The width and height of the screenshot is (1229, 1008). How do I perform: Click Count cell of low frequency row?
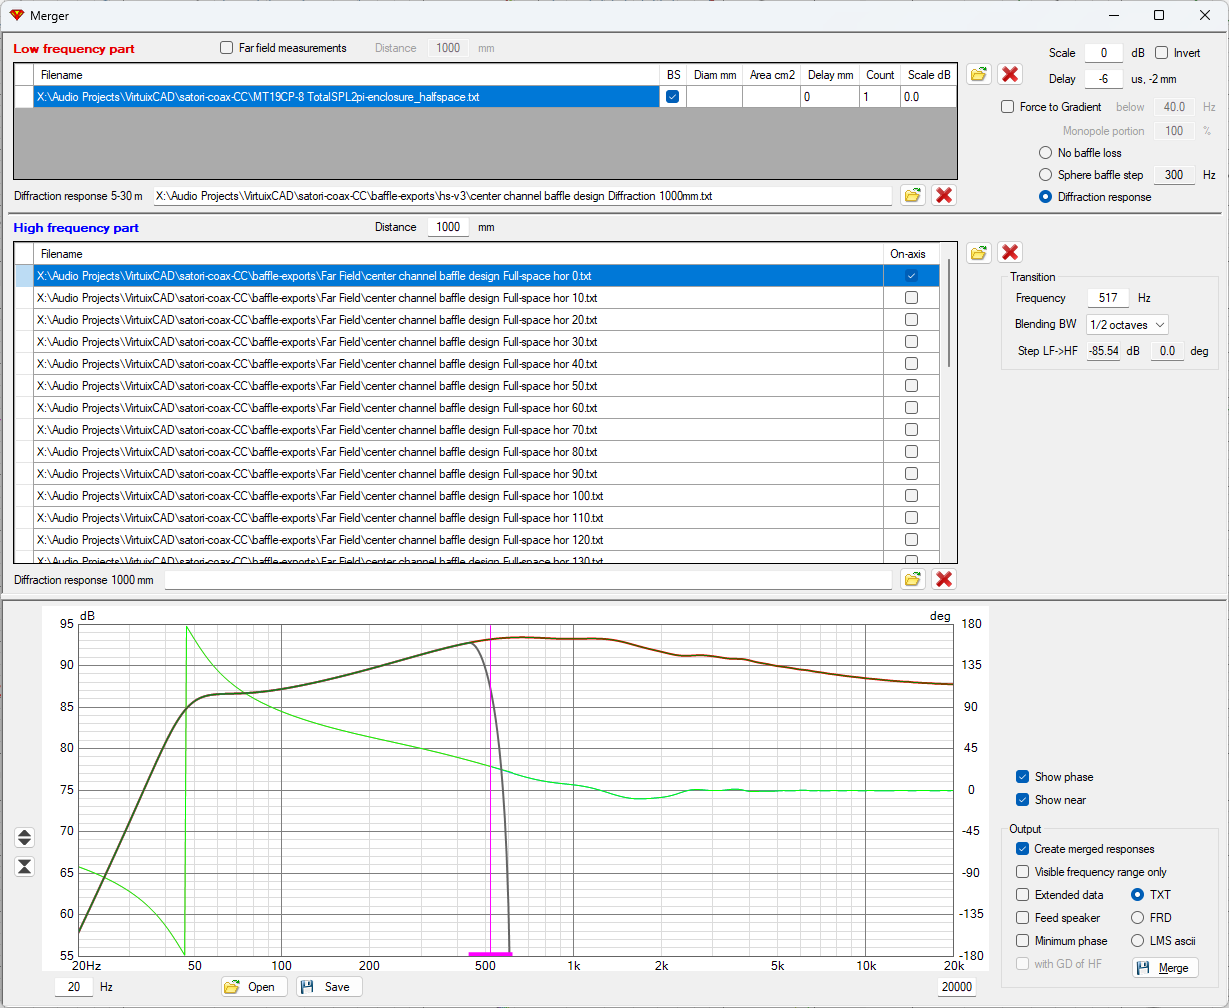point(879,97)
